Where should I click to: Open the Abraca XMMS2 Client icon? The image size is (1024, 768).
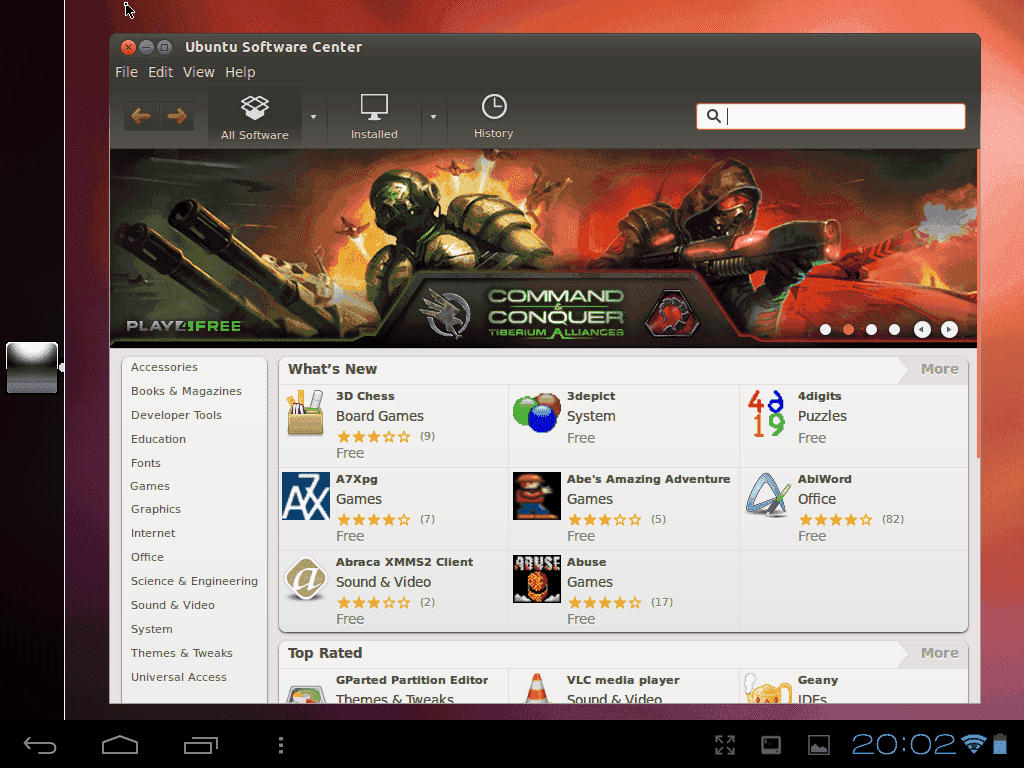(x=306, y=579)
